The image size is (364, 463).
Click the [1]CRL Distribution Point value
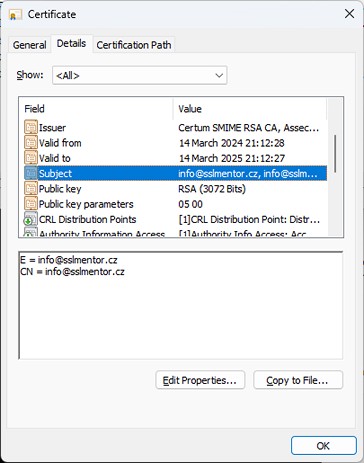click(x=249, y=219)
